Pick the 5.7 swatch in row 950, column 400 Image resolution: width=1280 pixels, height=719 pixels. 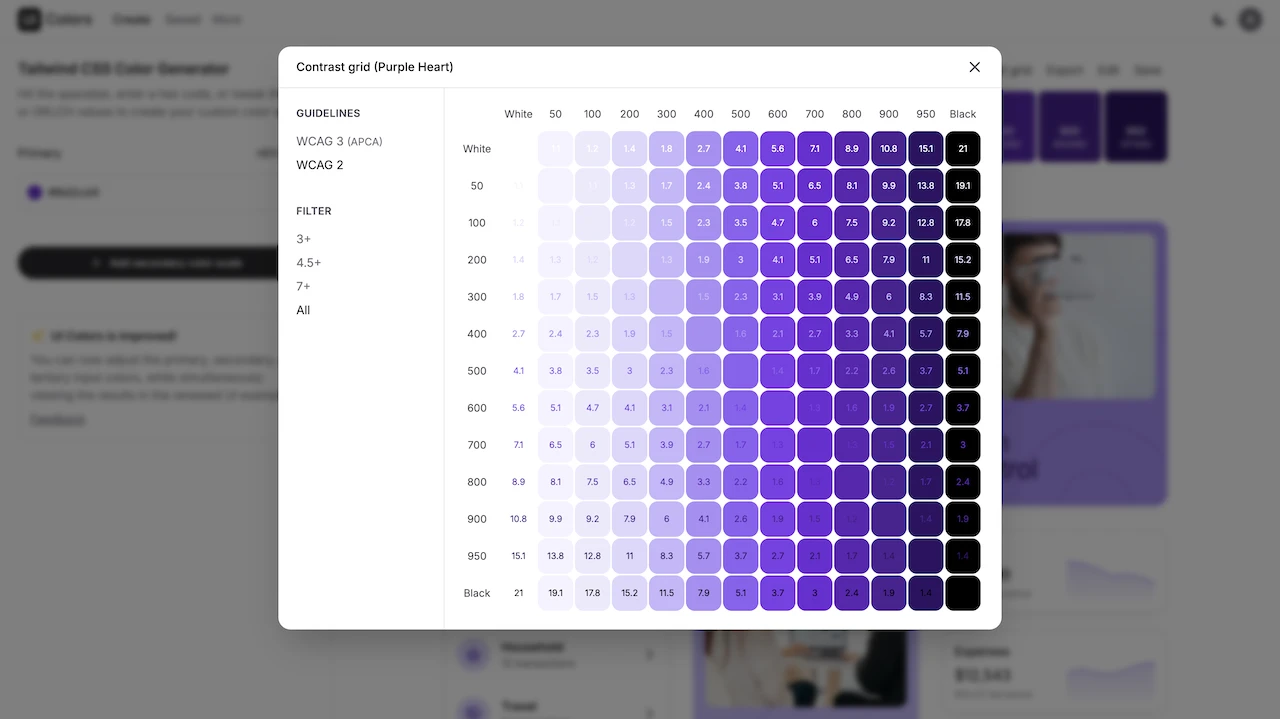click(704, 556)
